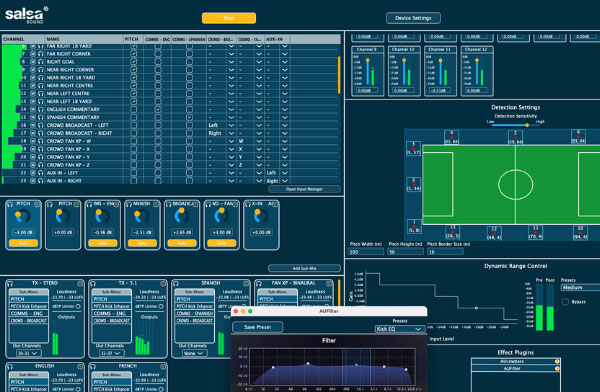Image resolution: width=600 pixels, height=392 pixels.
Task: Click headphones icon on TX - STEREO output
Action: tap(10, 284)
